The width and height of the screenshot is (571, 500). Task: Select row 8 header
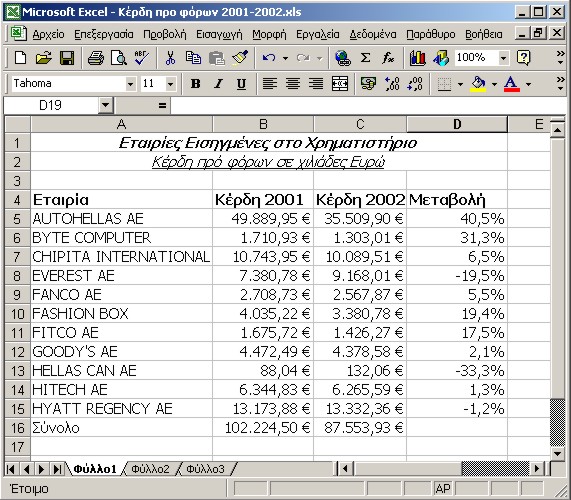(17, 276)
